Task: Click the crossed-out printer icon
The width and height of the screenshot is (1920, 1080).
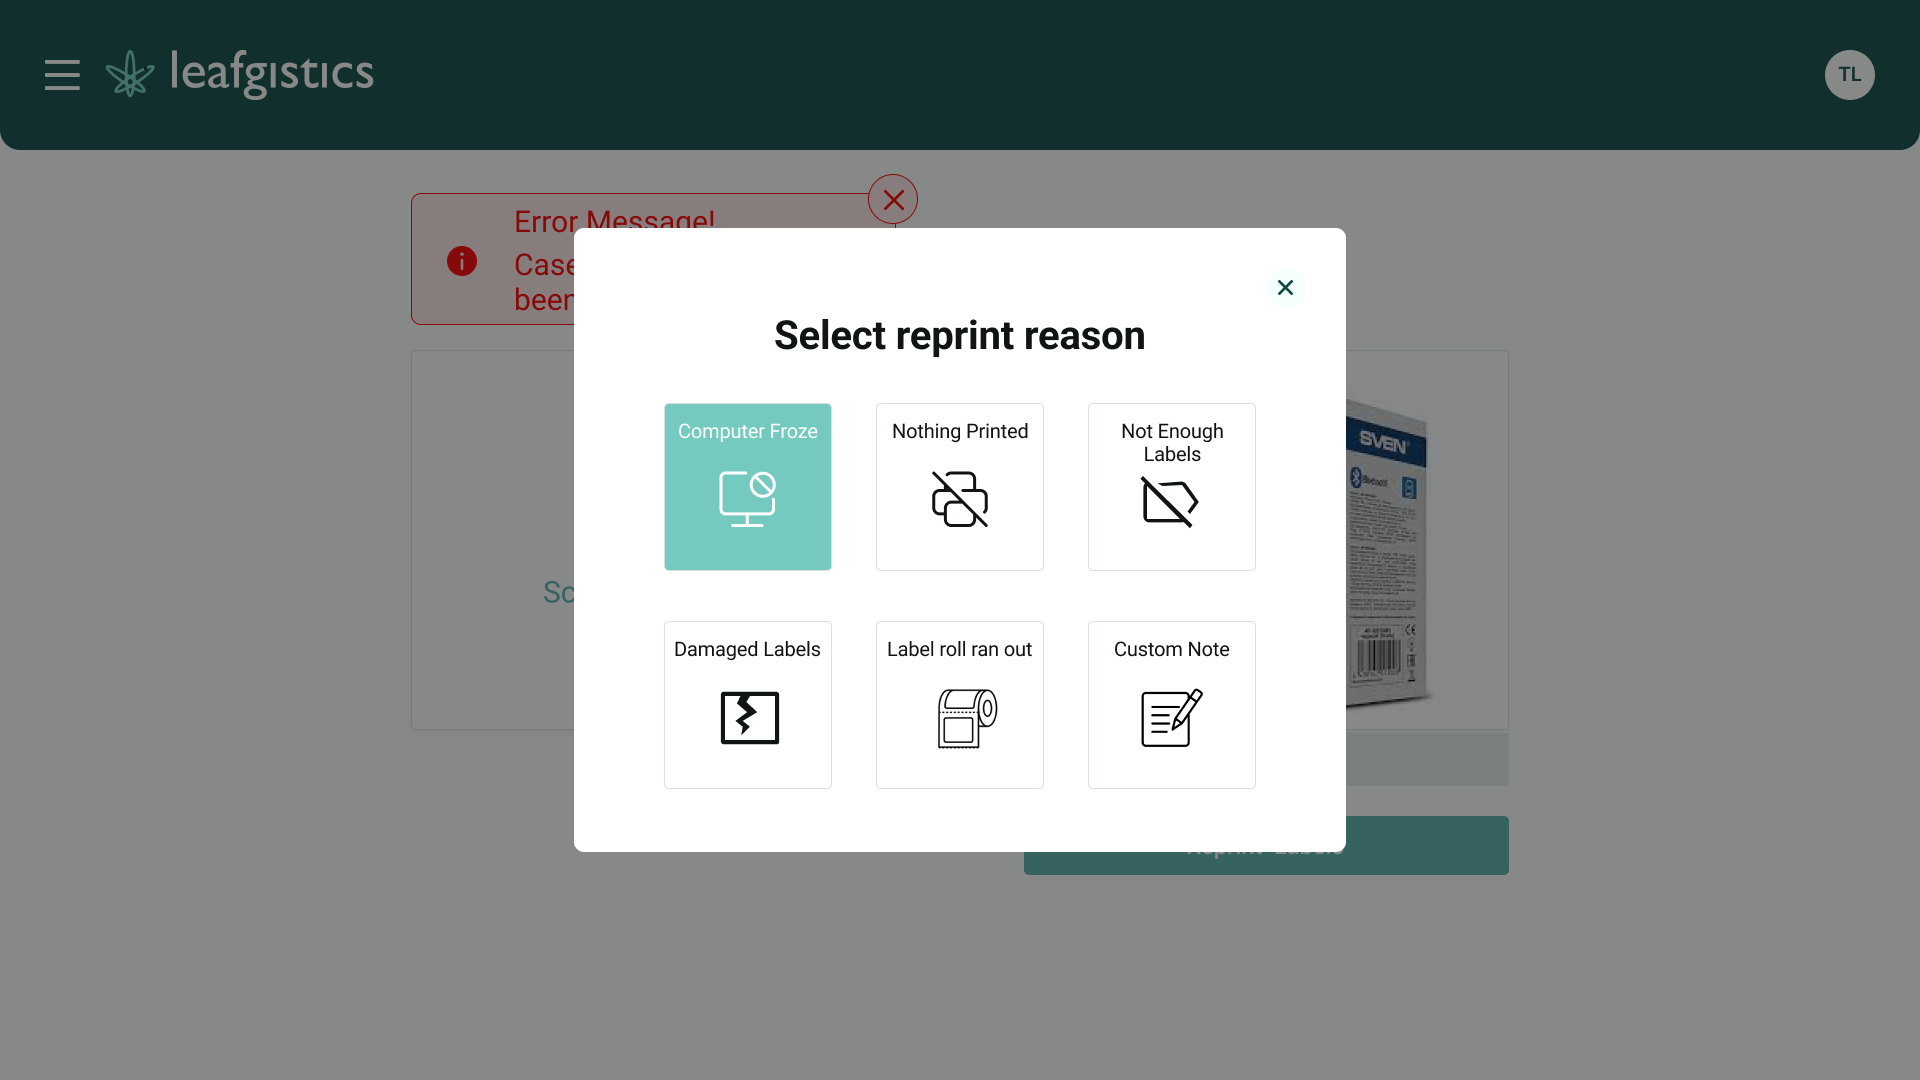Action: click(960, 499)
